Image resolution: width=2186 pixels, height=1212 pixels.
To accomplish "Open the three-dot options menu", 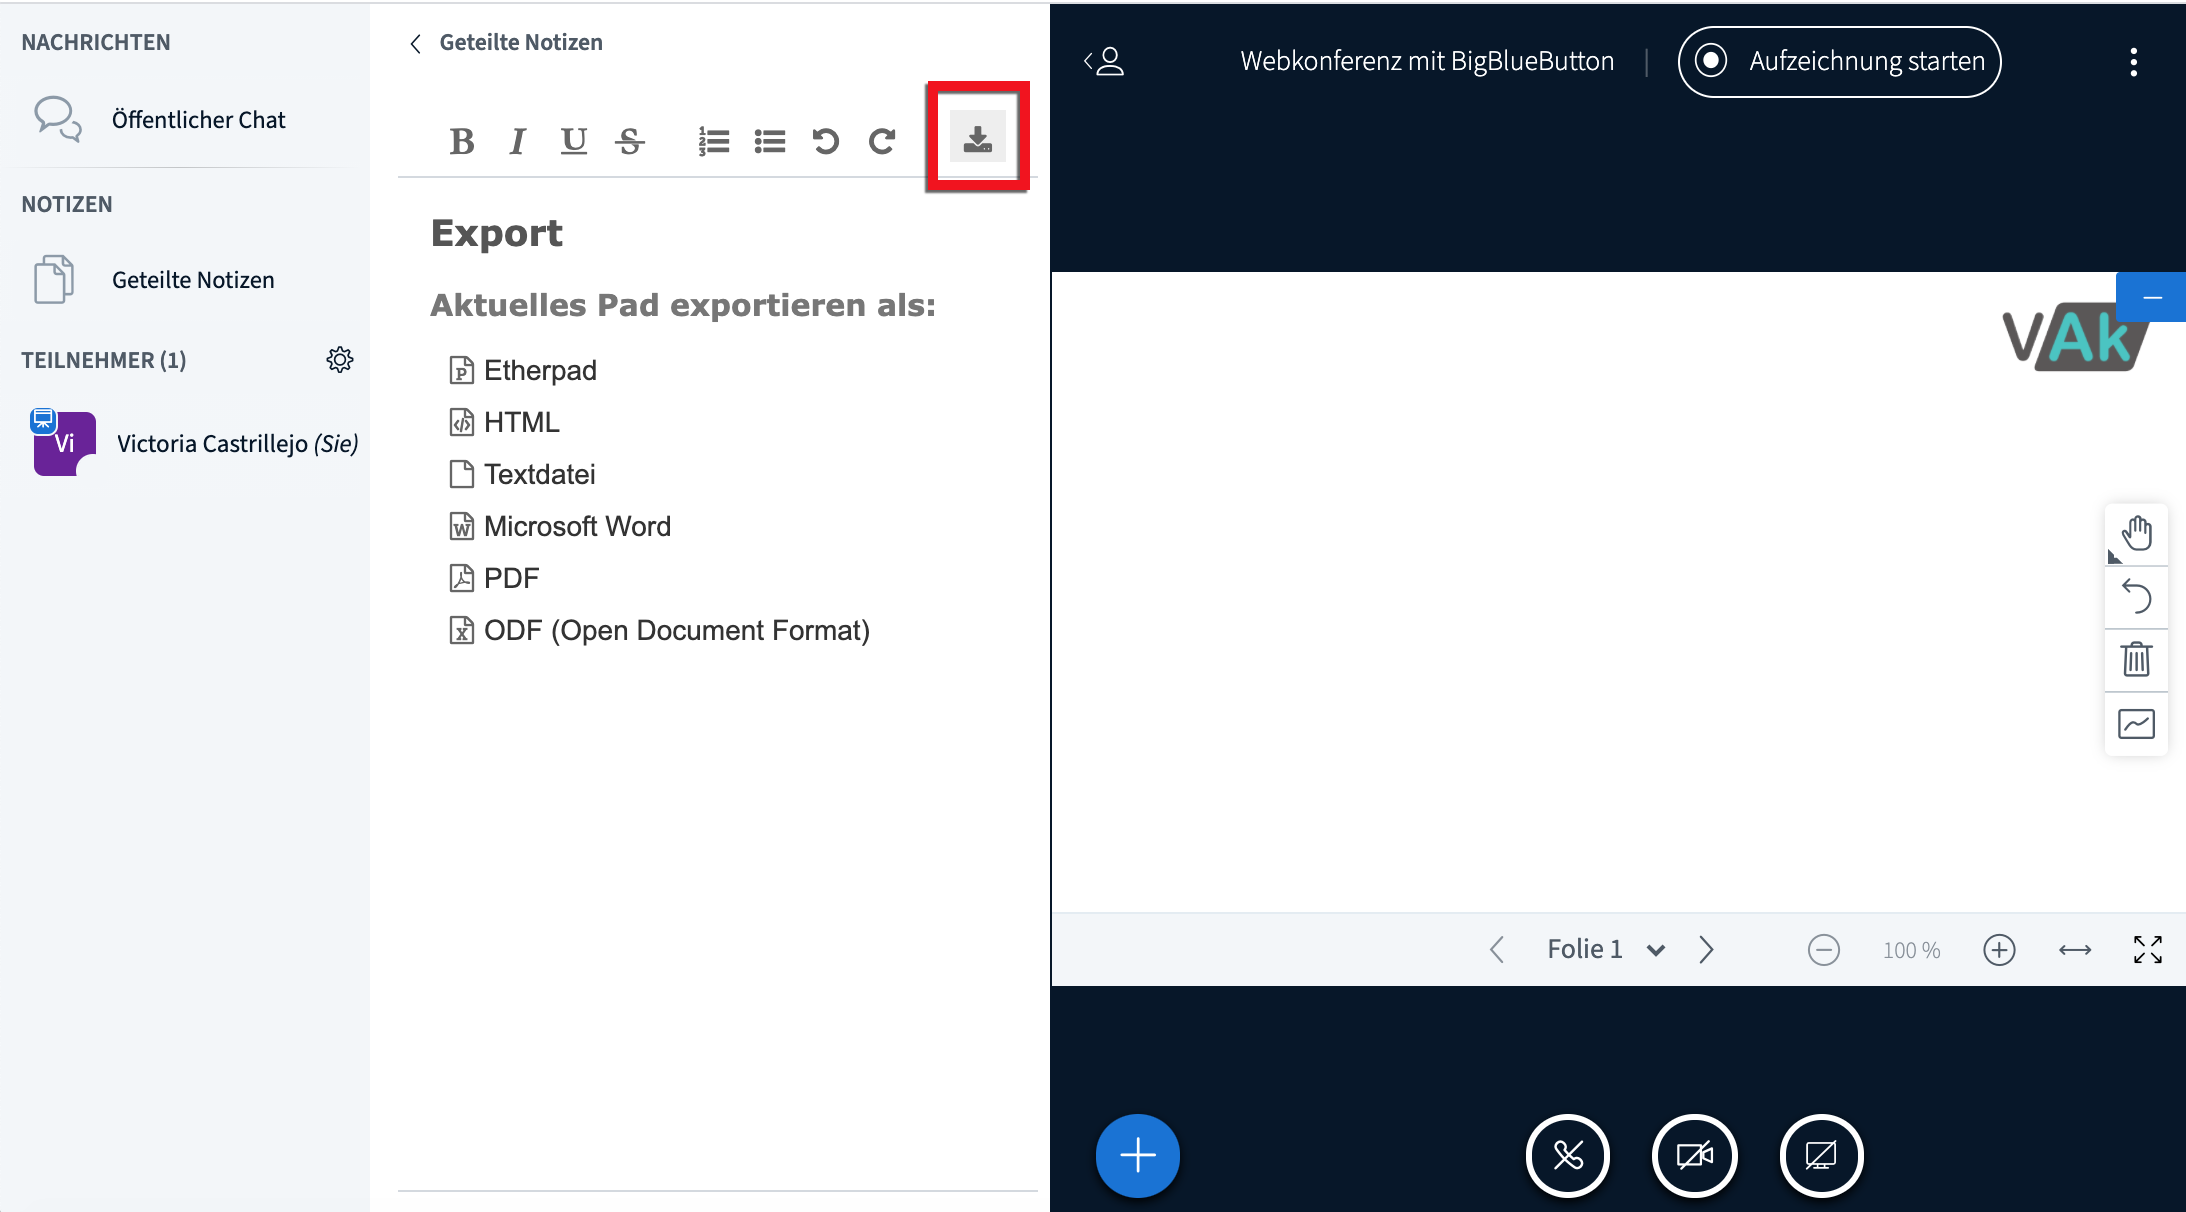I will click(2133, 62).
